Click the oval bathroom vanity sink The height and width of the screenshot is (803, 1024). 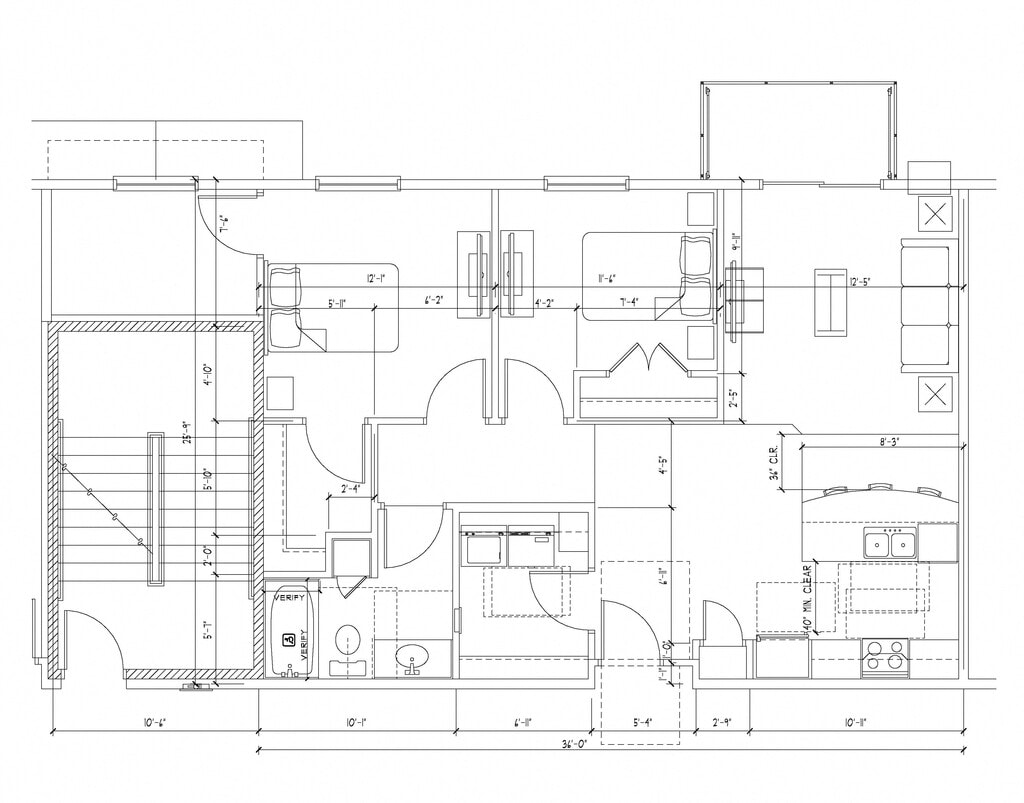point(412,658)
